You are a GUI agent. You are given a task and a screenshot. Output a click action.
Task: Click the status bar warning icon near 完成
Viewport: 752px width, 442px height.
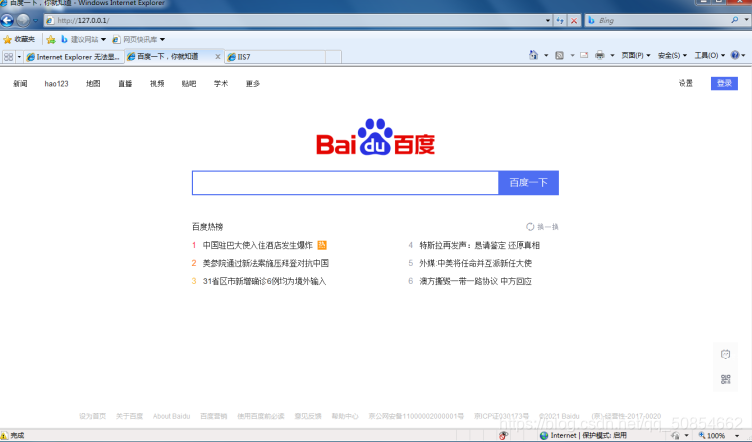(4, 435)
